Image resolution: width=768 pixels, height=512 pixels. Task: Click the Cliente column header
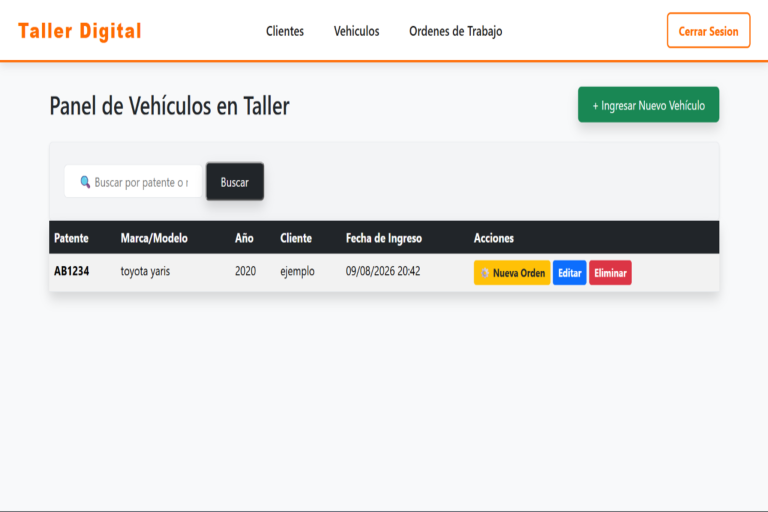point(296,238)
